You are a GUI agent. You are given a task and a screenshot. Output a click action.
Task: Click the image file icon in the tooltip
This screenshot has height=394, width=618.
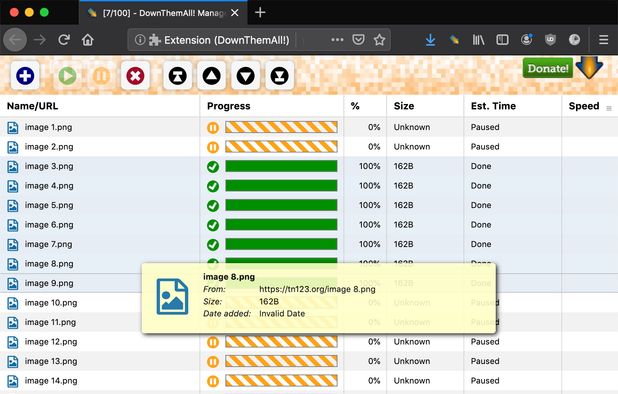[x=172, y=296]
